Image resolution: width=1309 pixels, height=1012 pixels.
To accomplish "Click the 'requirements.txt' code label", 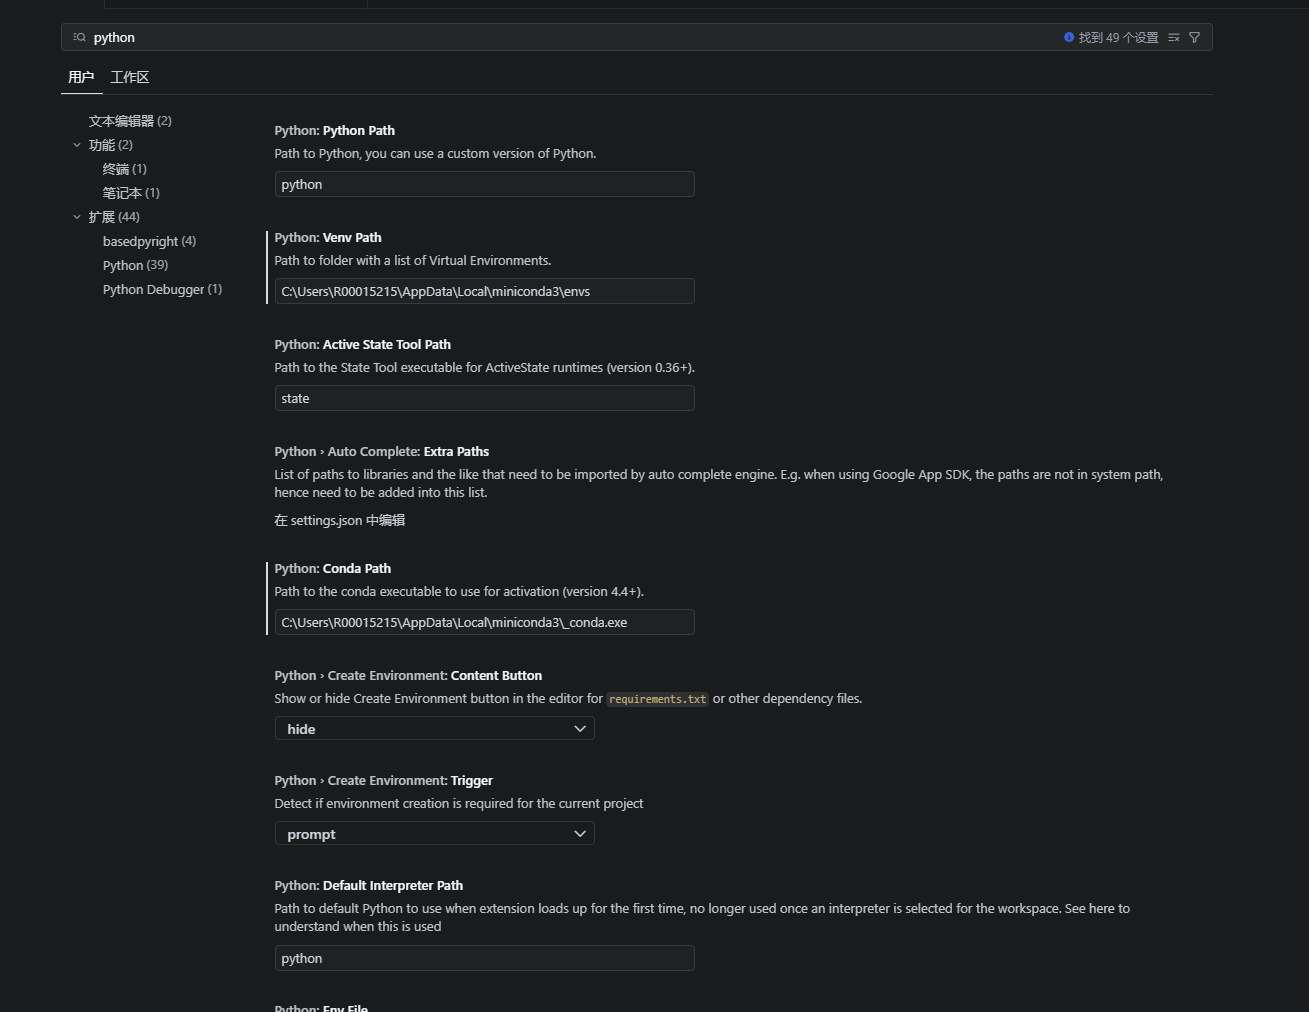I will click(657, 699).
